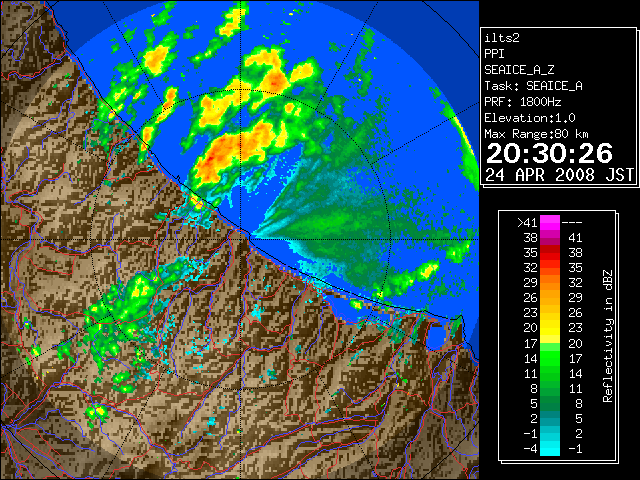Click the "Reflectivity in dBZ" axis label
640x480 pixels.
608,336
